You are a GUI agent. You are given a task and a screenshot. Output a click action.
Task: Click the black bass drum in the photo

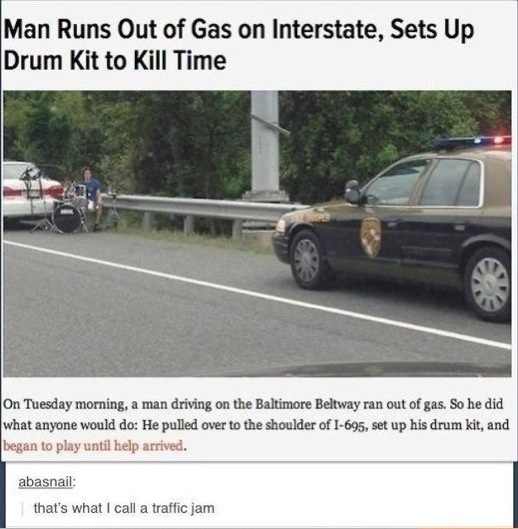[67, 218]
